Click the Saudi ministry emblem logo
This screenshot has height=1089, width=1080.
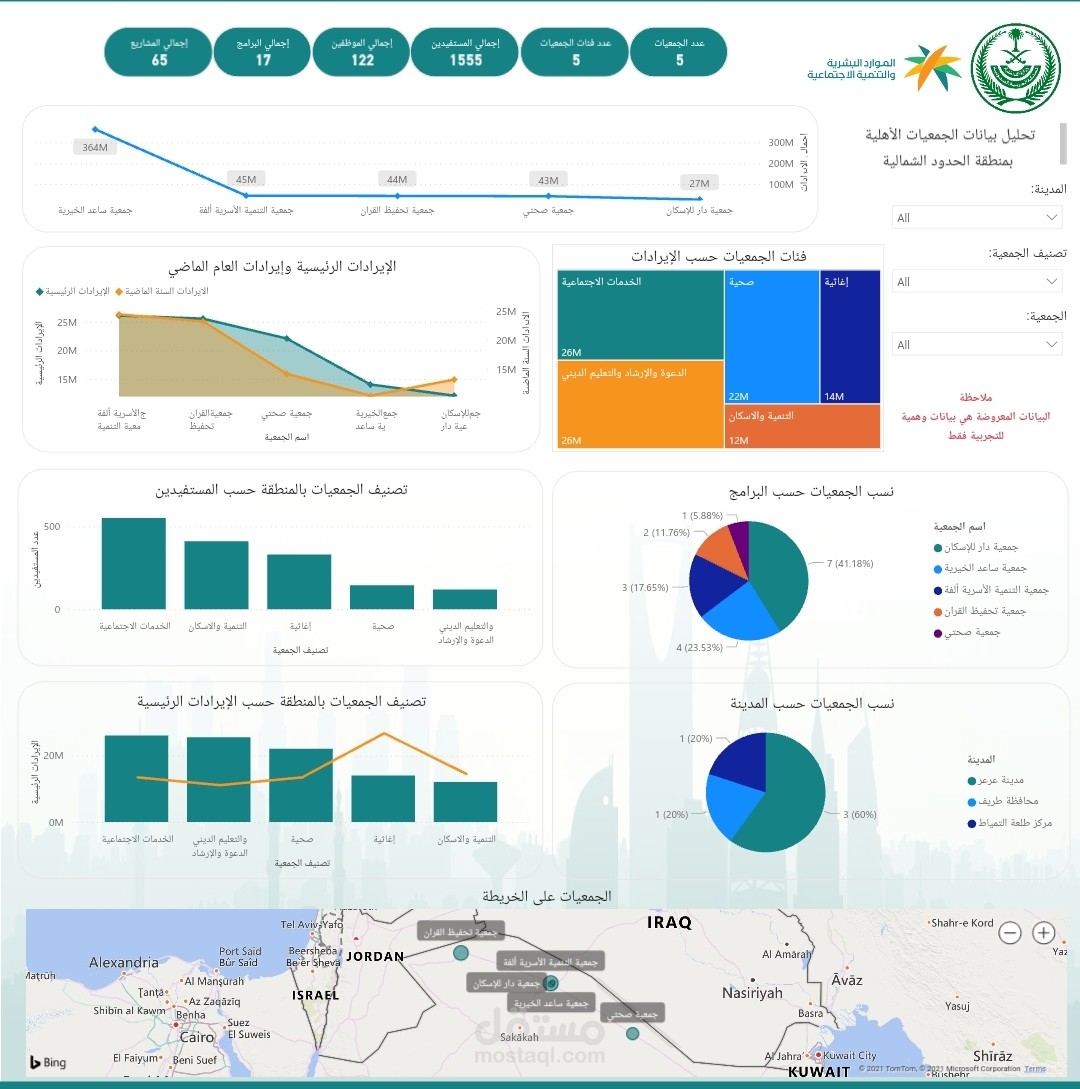click(x=1015, y=67)
